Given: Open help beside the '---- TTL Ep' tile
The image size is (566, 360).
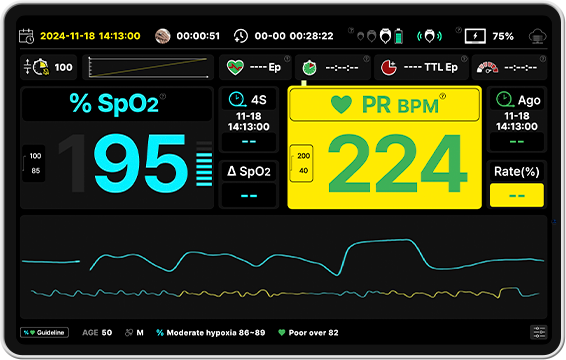Looking at the screenshot, I should coord(464,58).
